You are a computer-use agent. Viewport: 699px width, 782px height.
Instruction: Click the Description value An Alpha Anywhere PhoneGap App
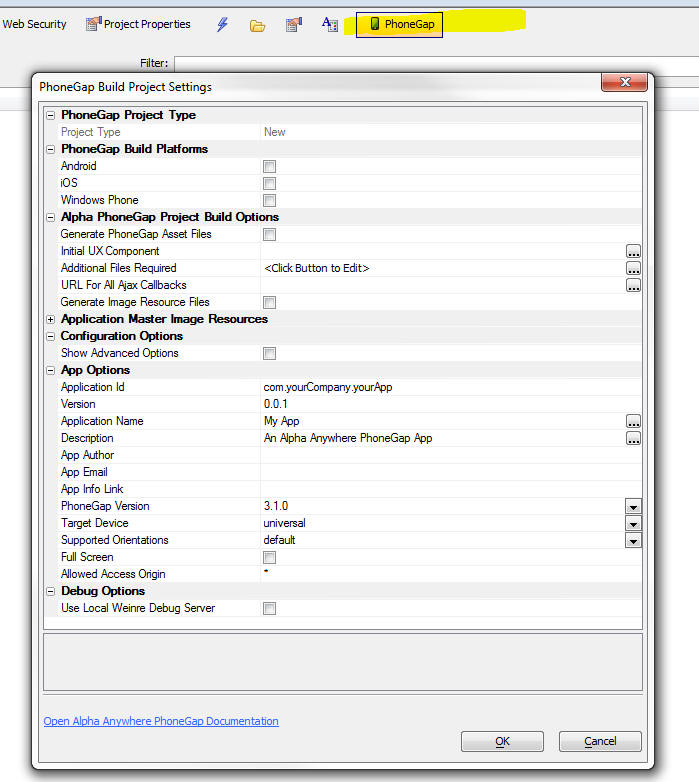(x=348, y=438)
